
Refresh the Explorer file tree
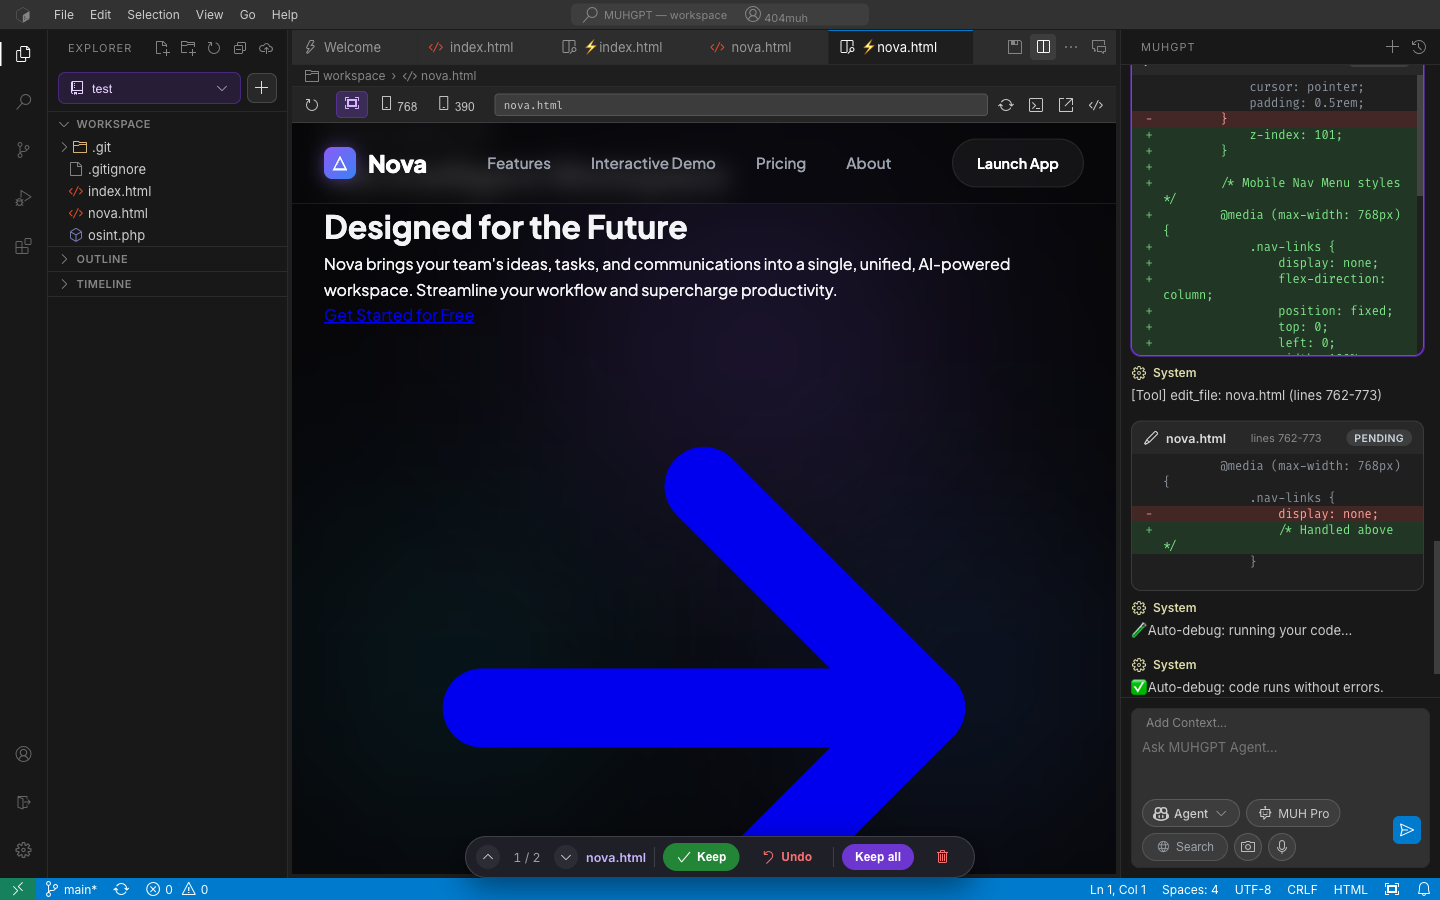(x=214, y=48)
